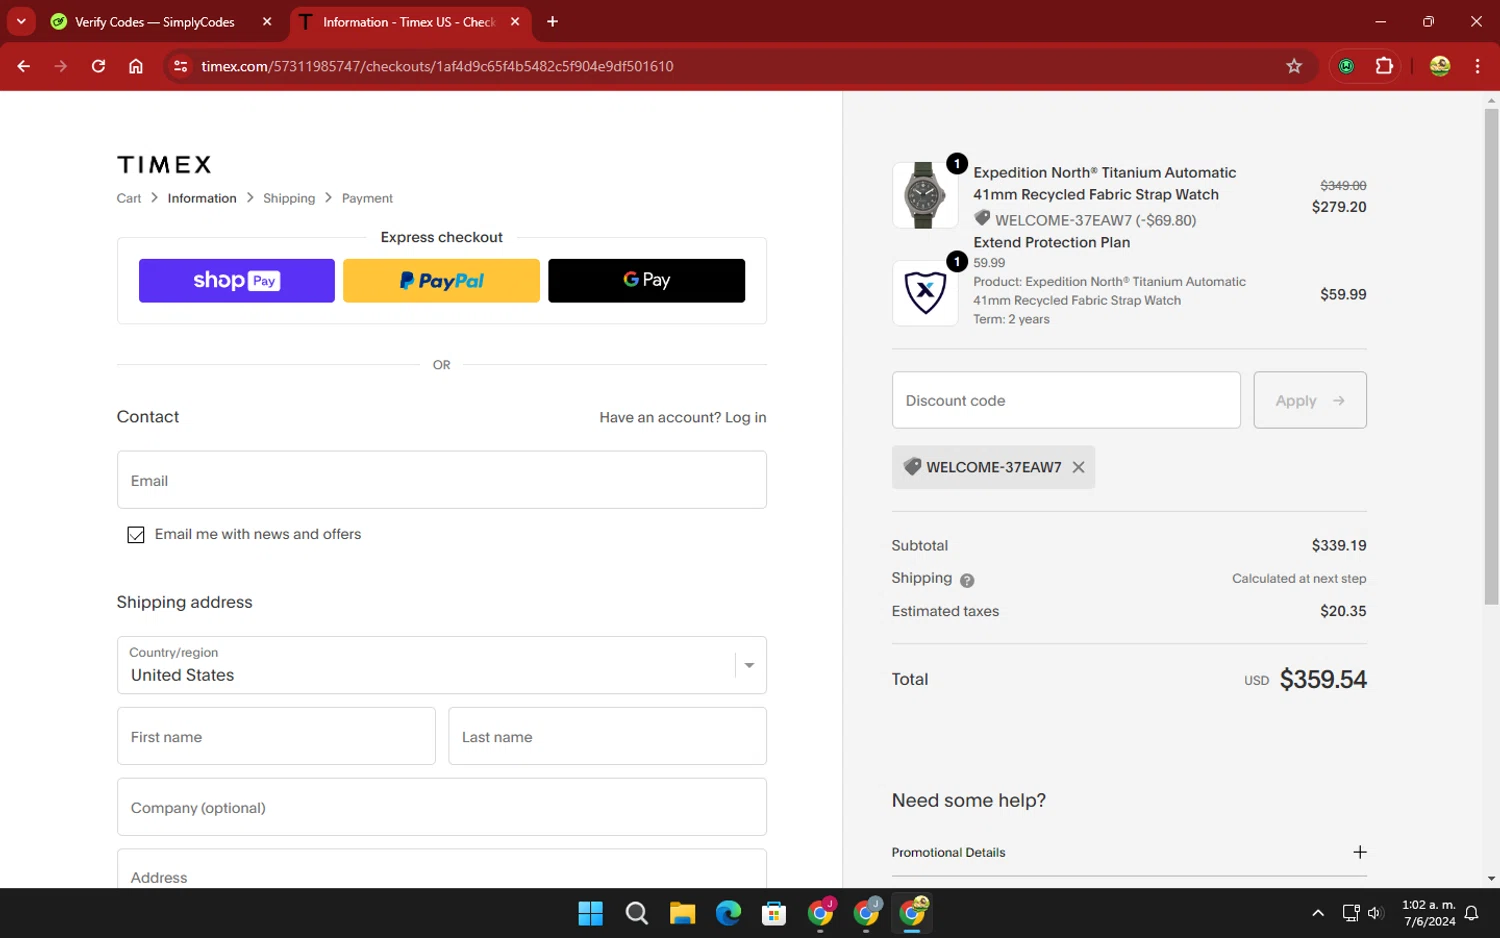
Task: Open the volume control in system tray
Action: (x=1375, y=913)
